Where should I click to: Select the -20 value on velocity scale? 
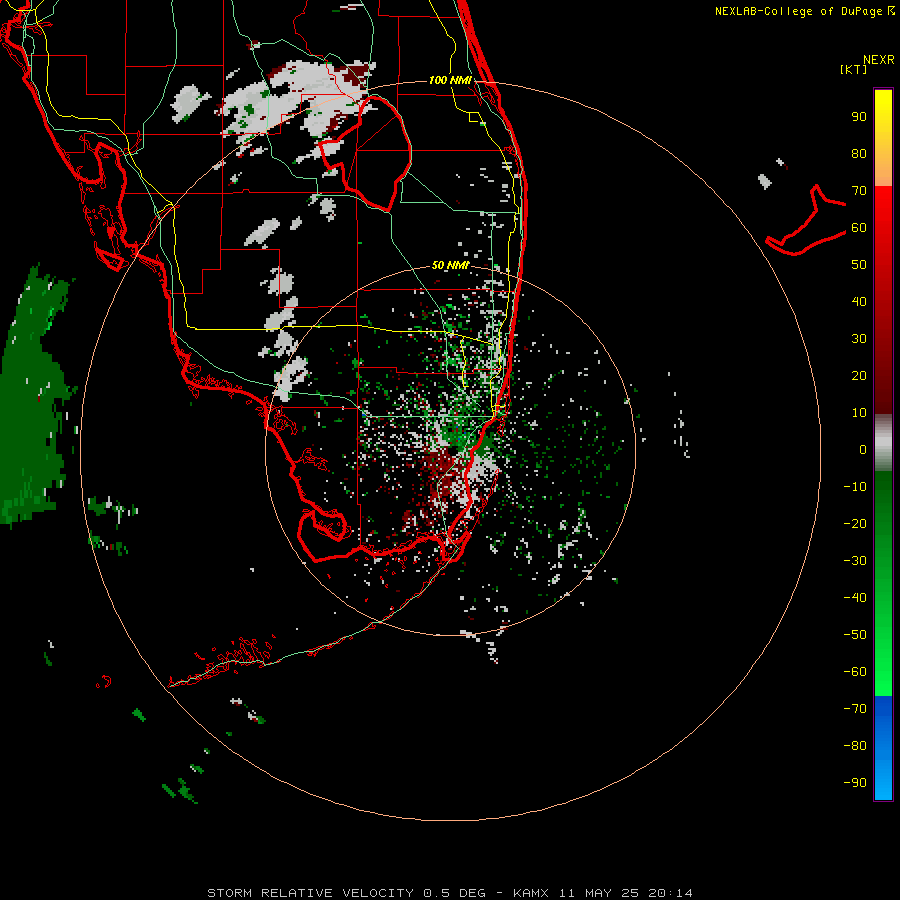click(855, 524)
